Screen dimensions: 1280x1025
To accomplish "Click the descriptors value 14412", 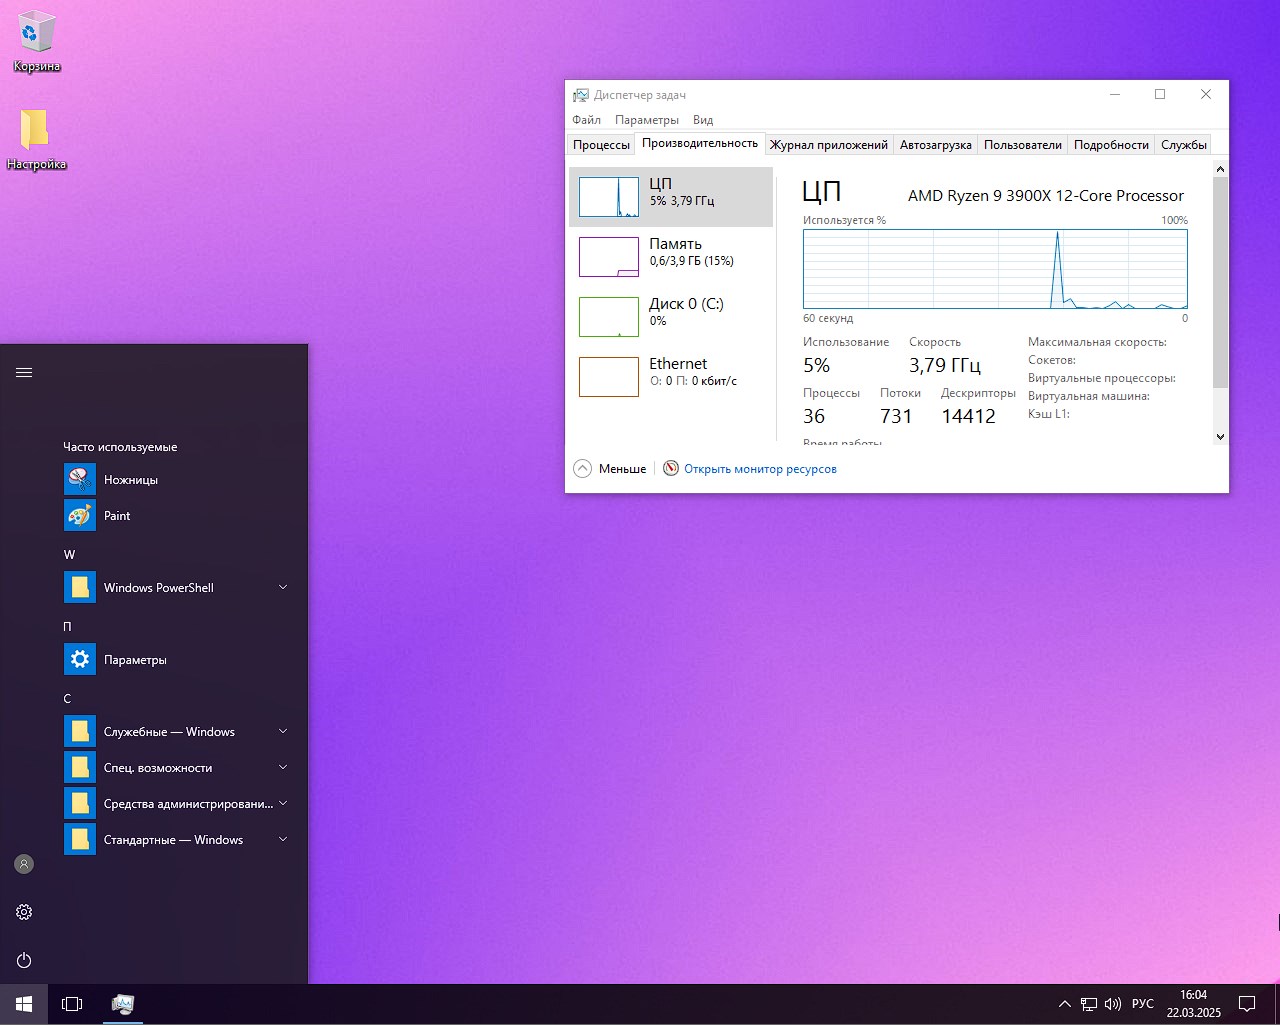I will [x=968, y=416].
